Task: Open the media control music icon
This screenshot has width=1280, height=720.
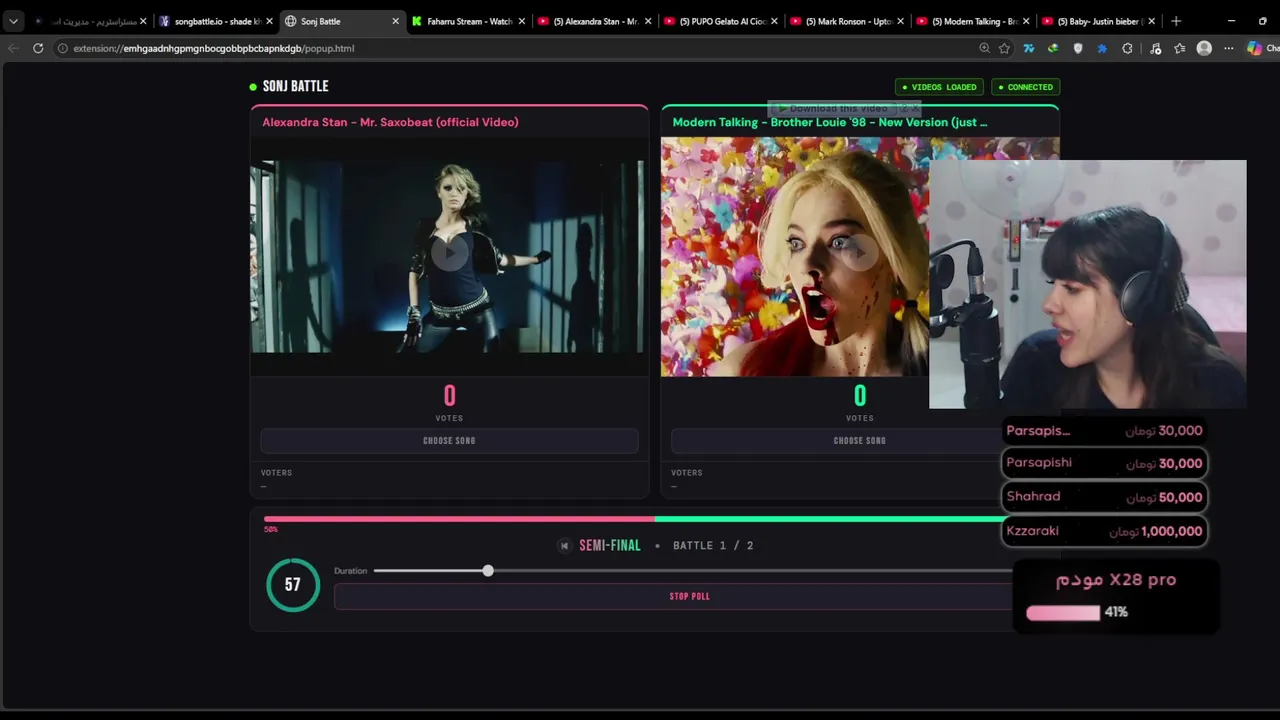Action: tap(1156, 48)
